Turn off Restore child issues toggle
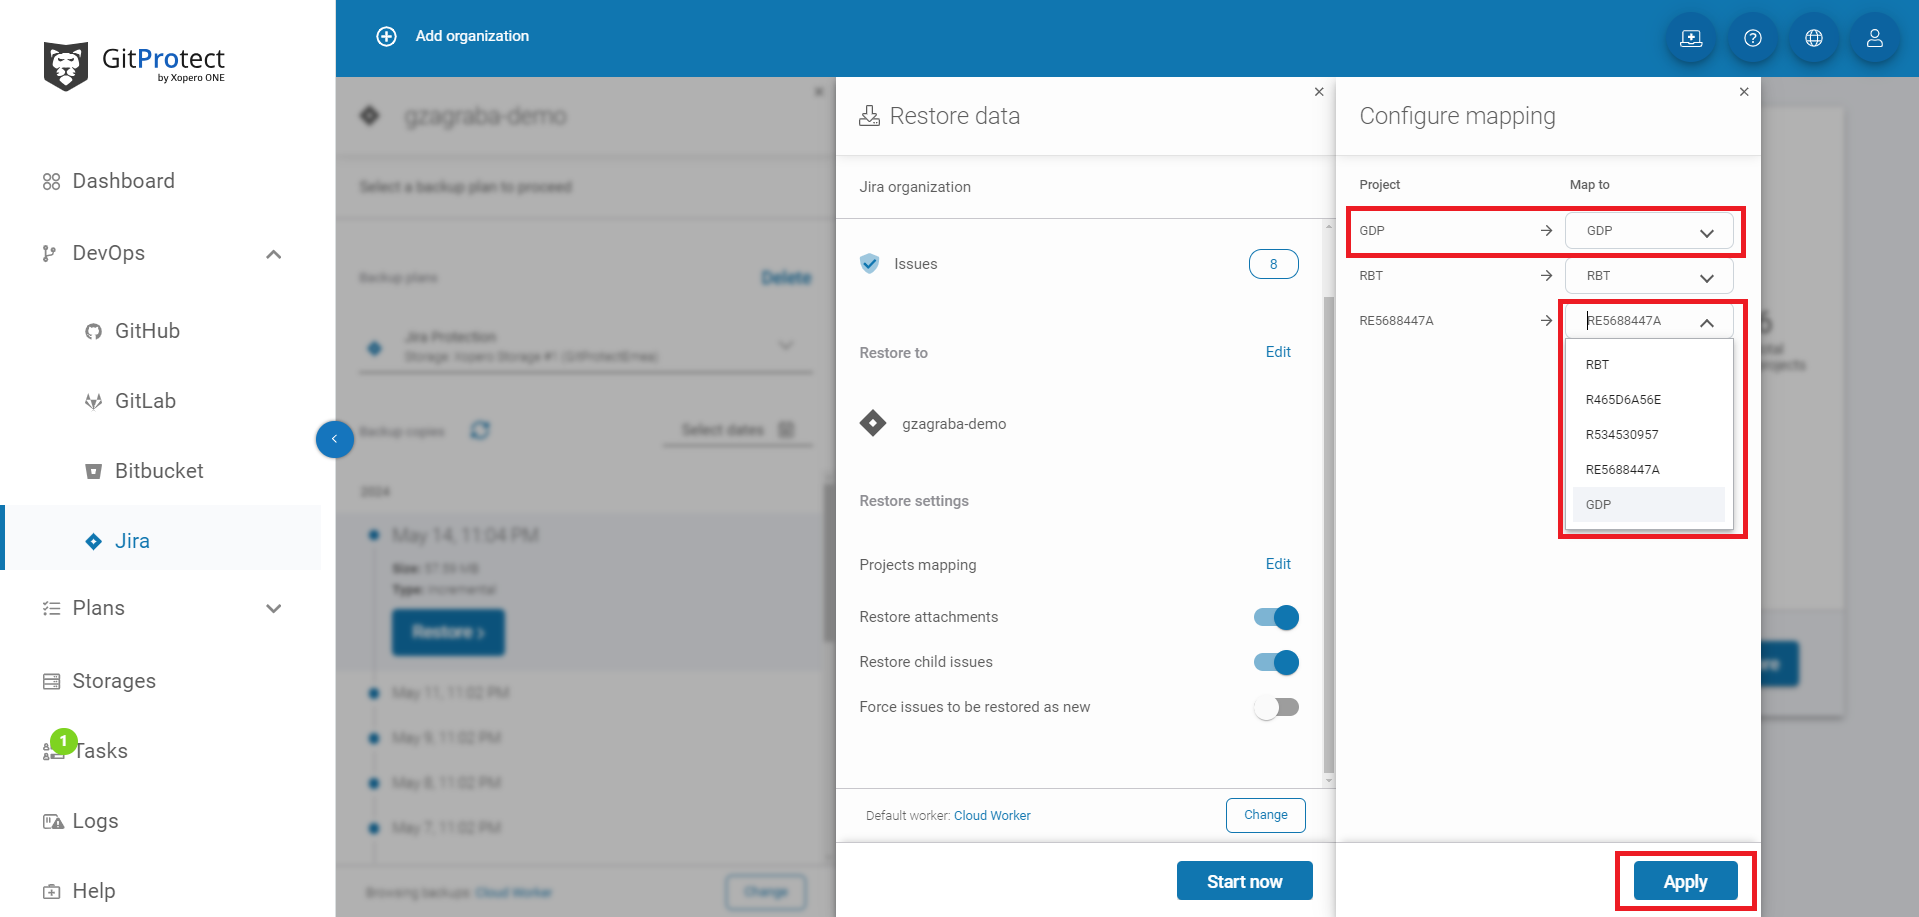Viewport: 1919px width, 917px height. pyautogui.click(x=1276, y=662)
